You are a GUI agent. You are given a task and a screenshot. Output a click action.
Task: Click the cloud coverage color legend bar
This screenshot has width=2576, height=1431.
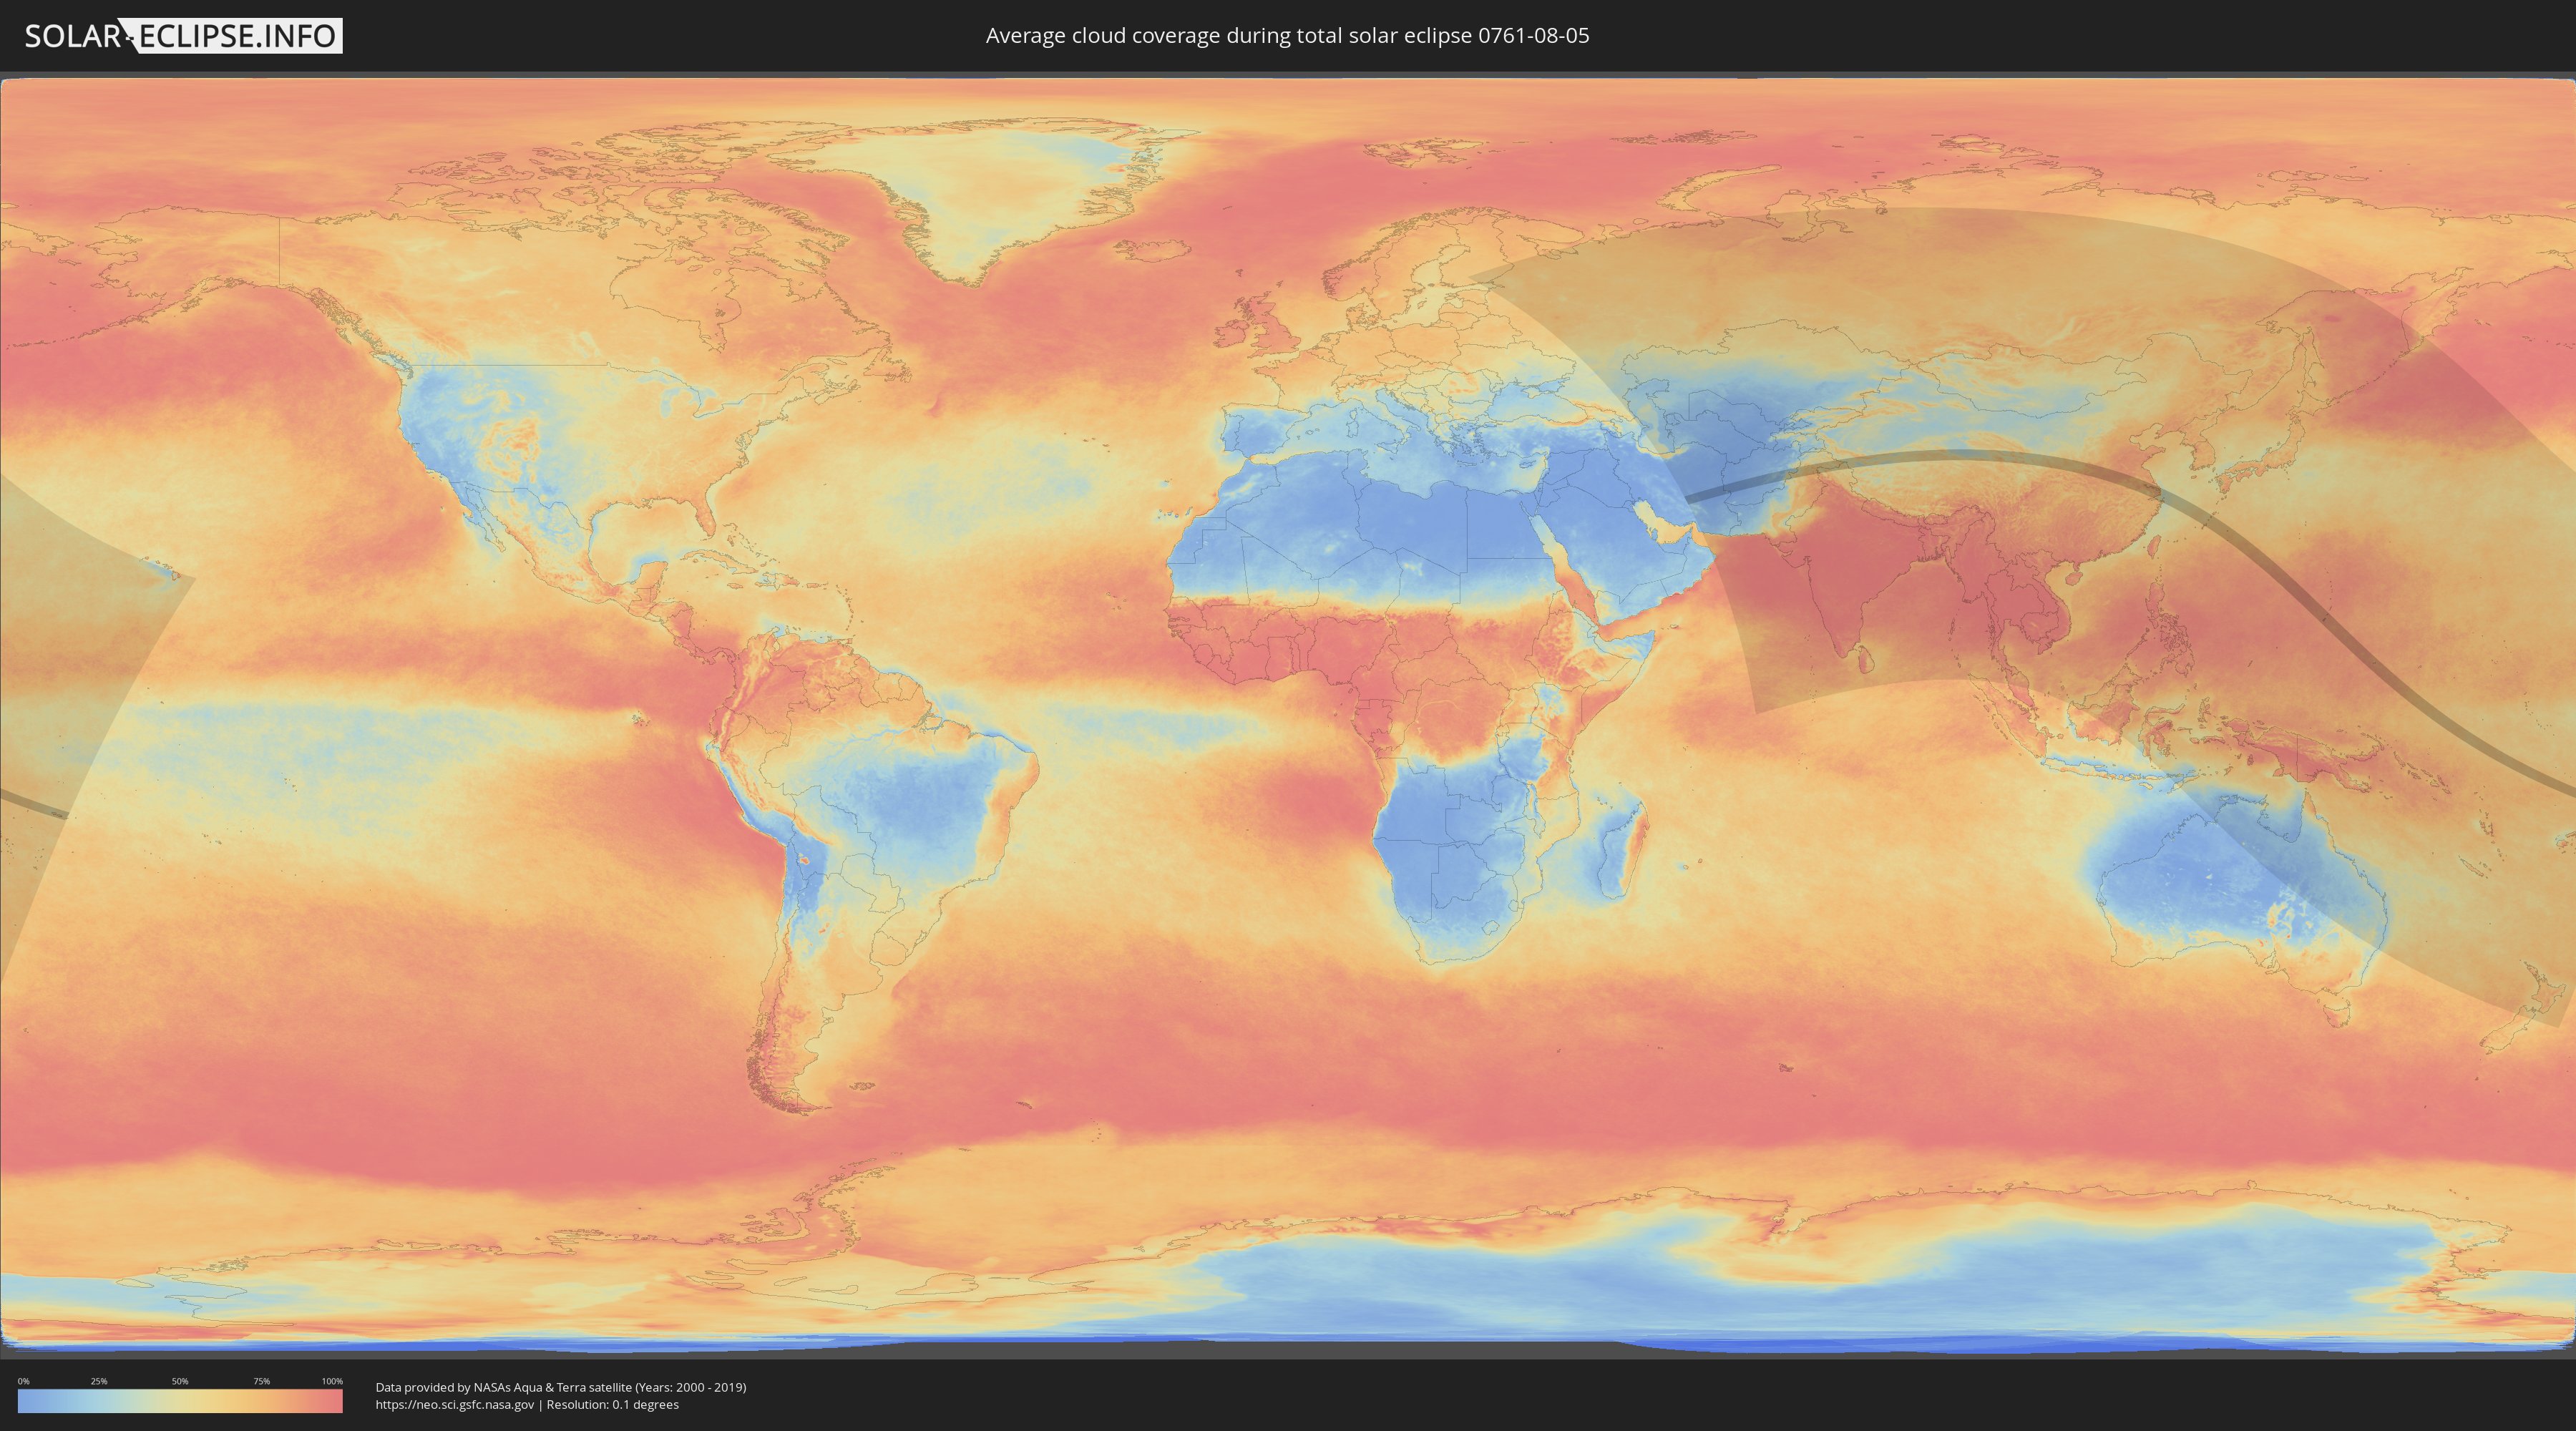click(180, 1401)
